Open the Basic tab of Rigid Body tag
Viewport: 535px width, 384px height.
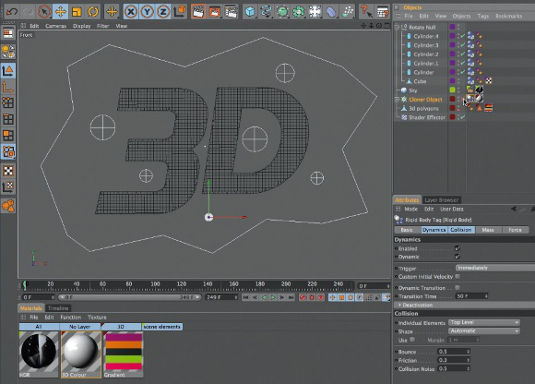point(407,230)
